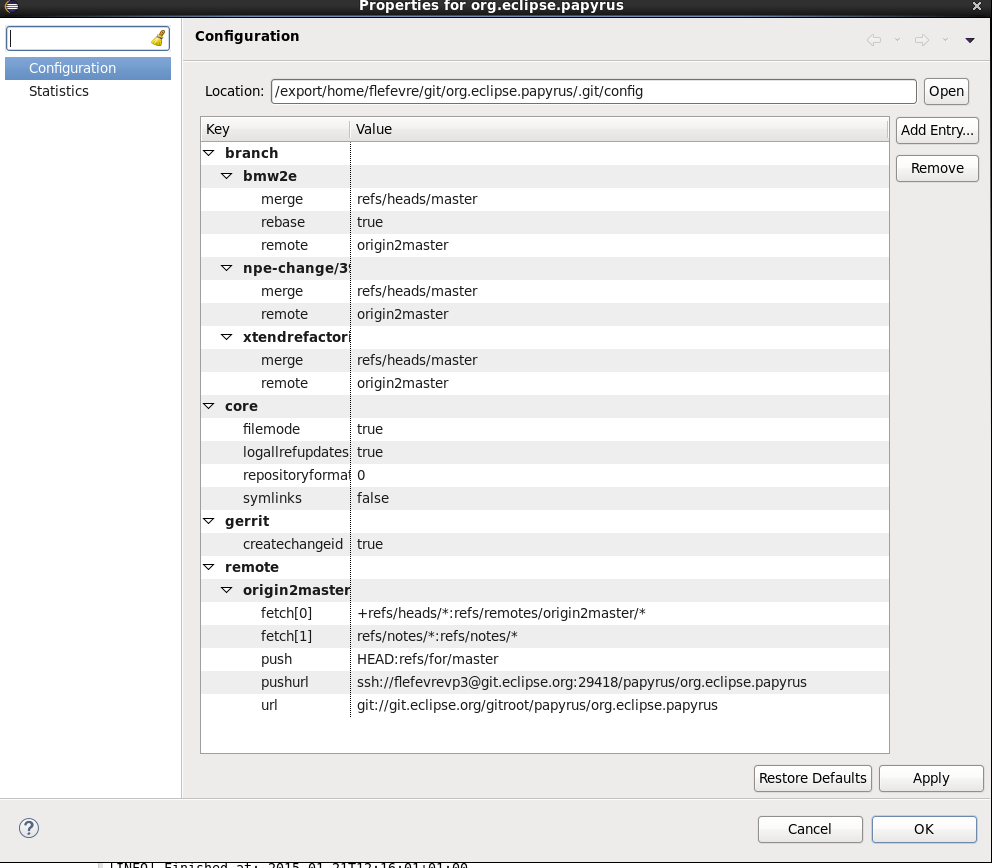Select repositoryformat value 0
This screenshot has height=868, width=992.
coord(361,475)
